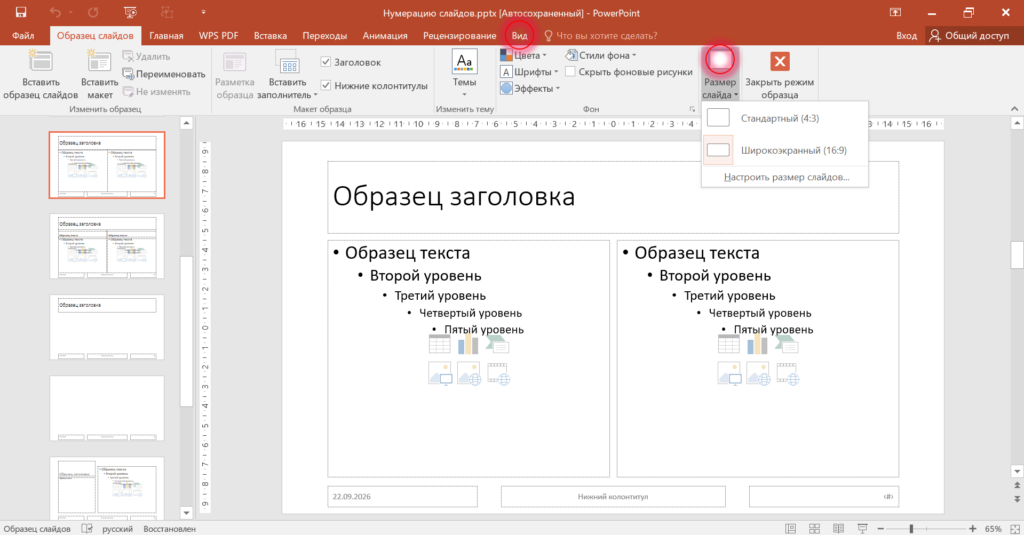Select the title-only layout thumbnail
Screen dimensions: 1024x535
click(x=107, y=327)
